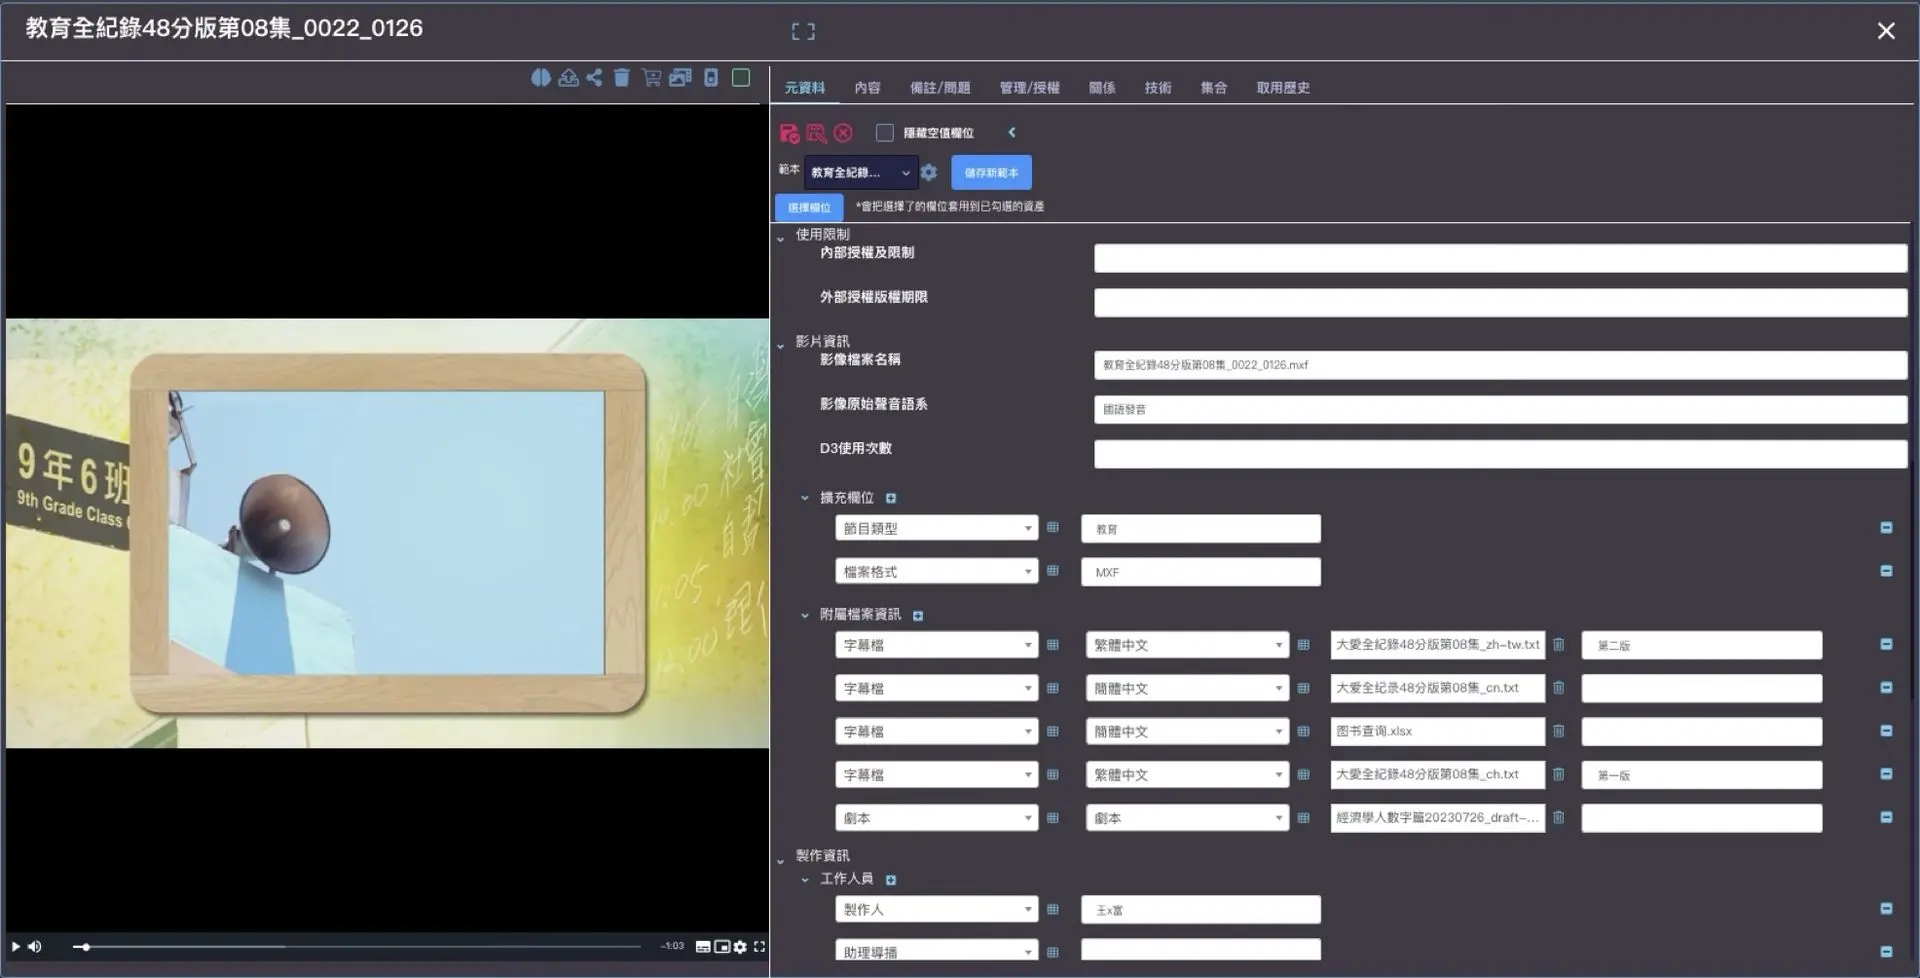Click the 儲存新範本 button
This screenshot has width=1920, height=978.
click(990, 173)
